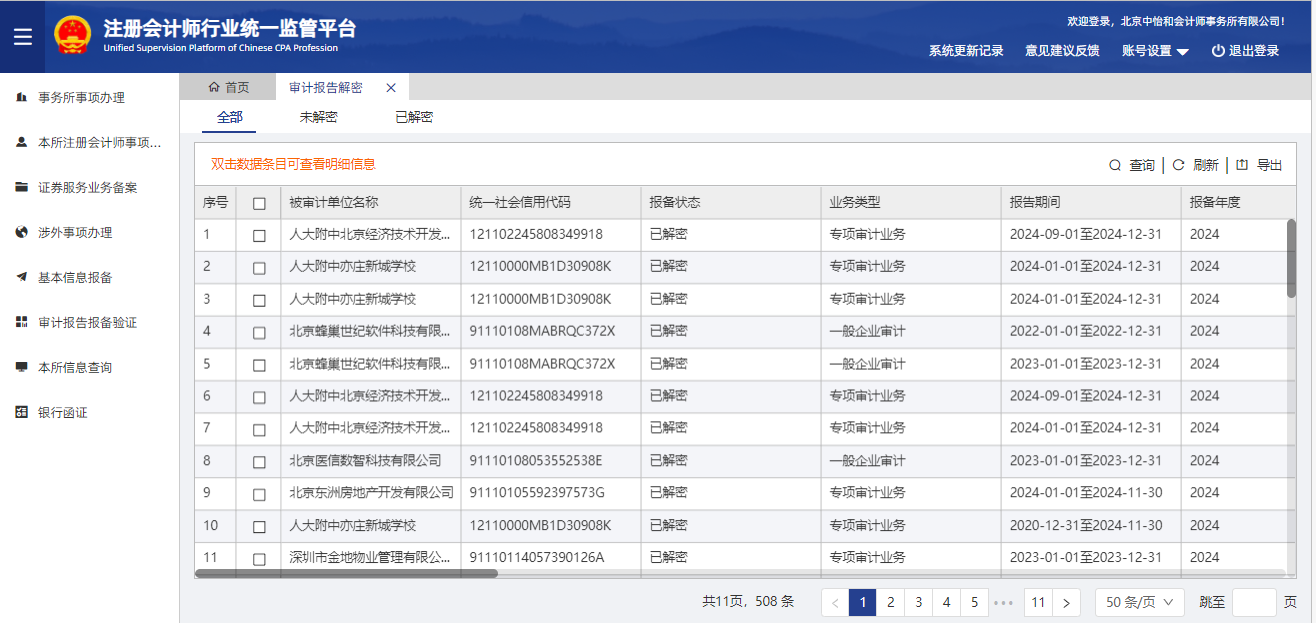Check the checkbox for row 8

(x=259, y=461)
